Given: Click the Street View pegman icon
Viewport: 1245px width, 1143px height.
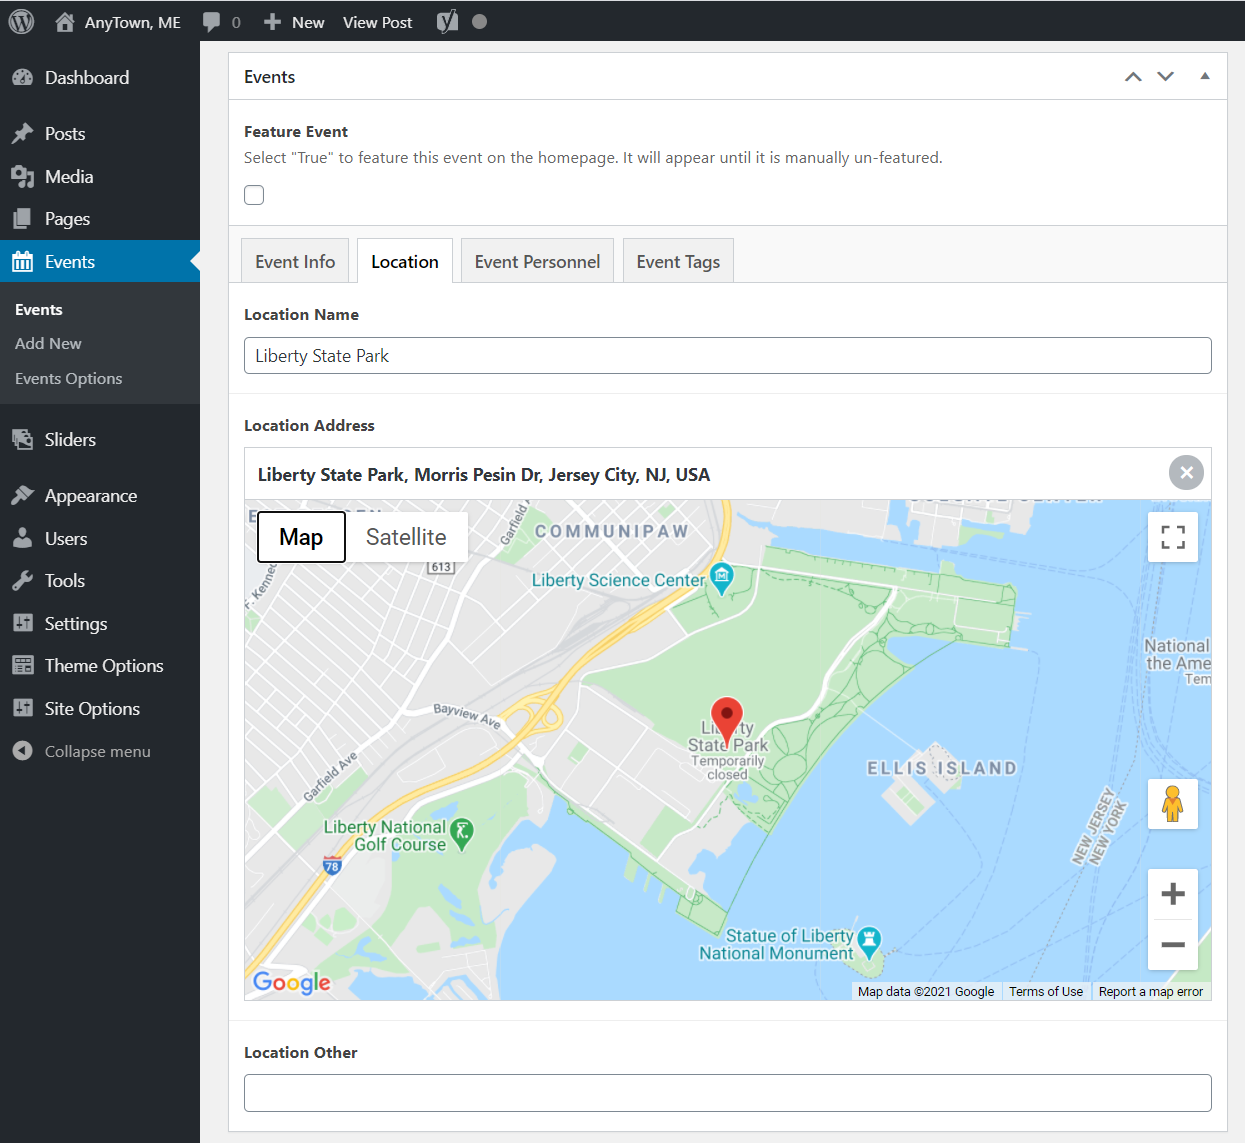Looking at the screenshot, I should tap(1173, 804).
